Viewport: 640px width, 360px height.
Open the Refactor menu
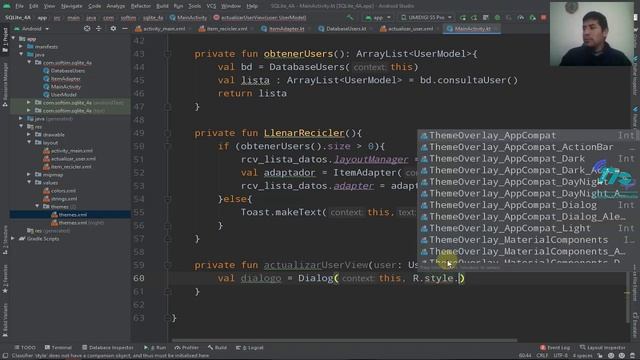(140, 6)
